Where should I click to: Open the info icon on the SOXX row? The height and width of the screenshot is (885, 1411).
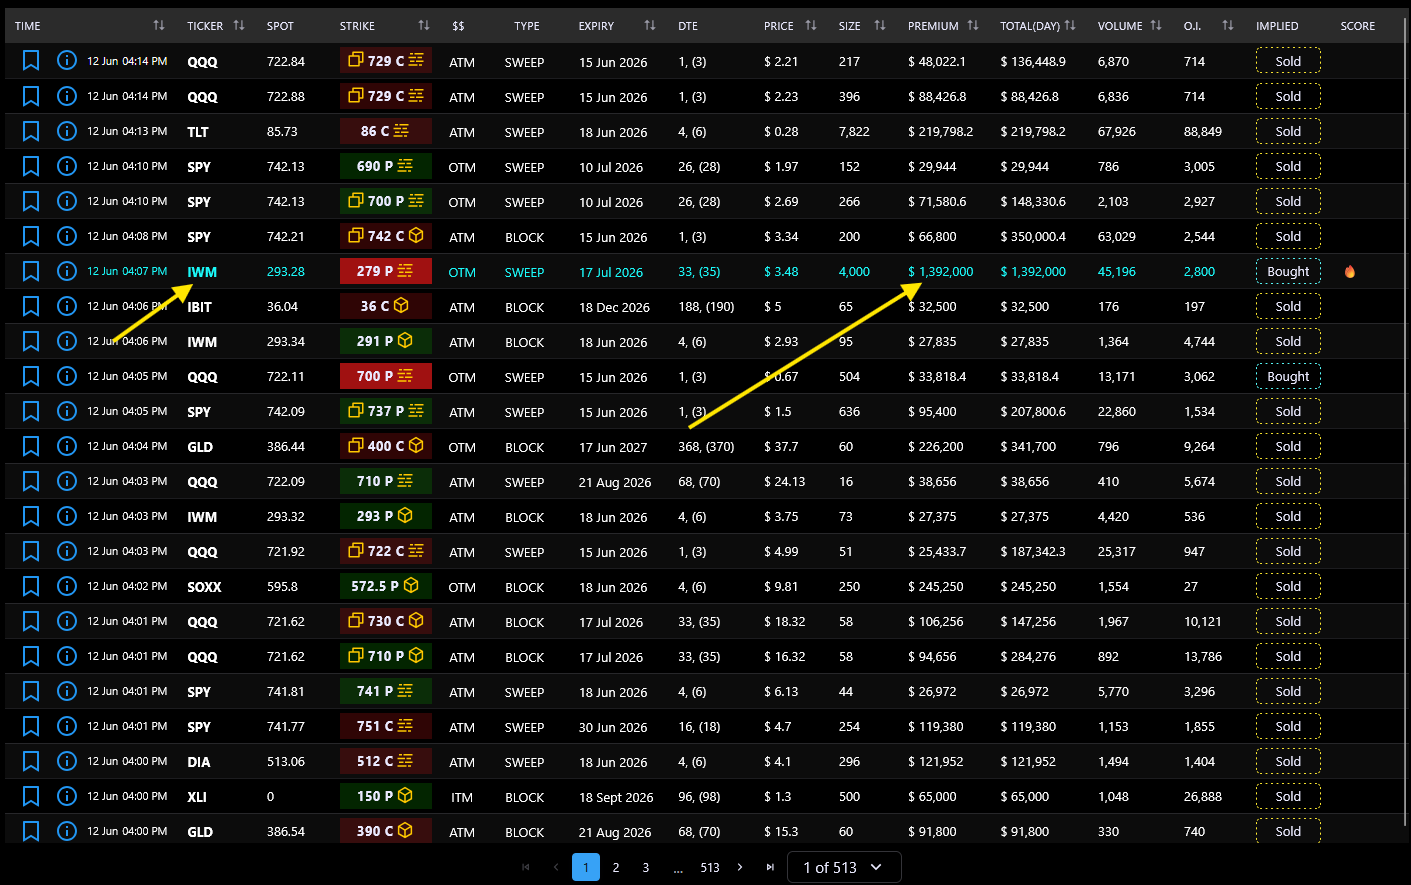[x=67, y=586]
